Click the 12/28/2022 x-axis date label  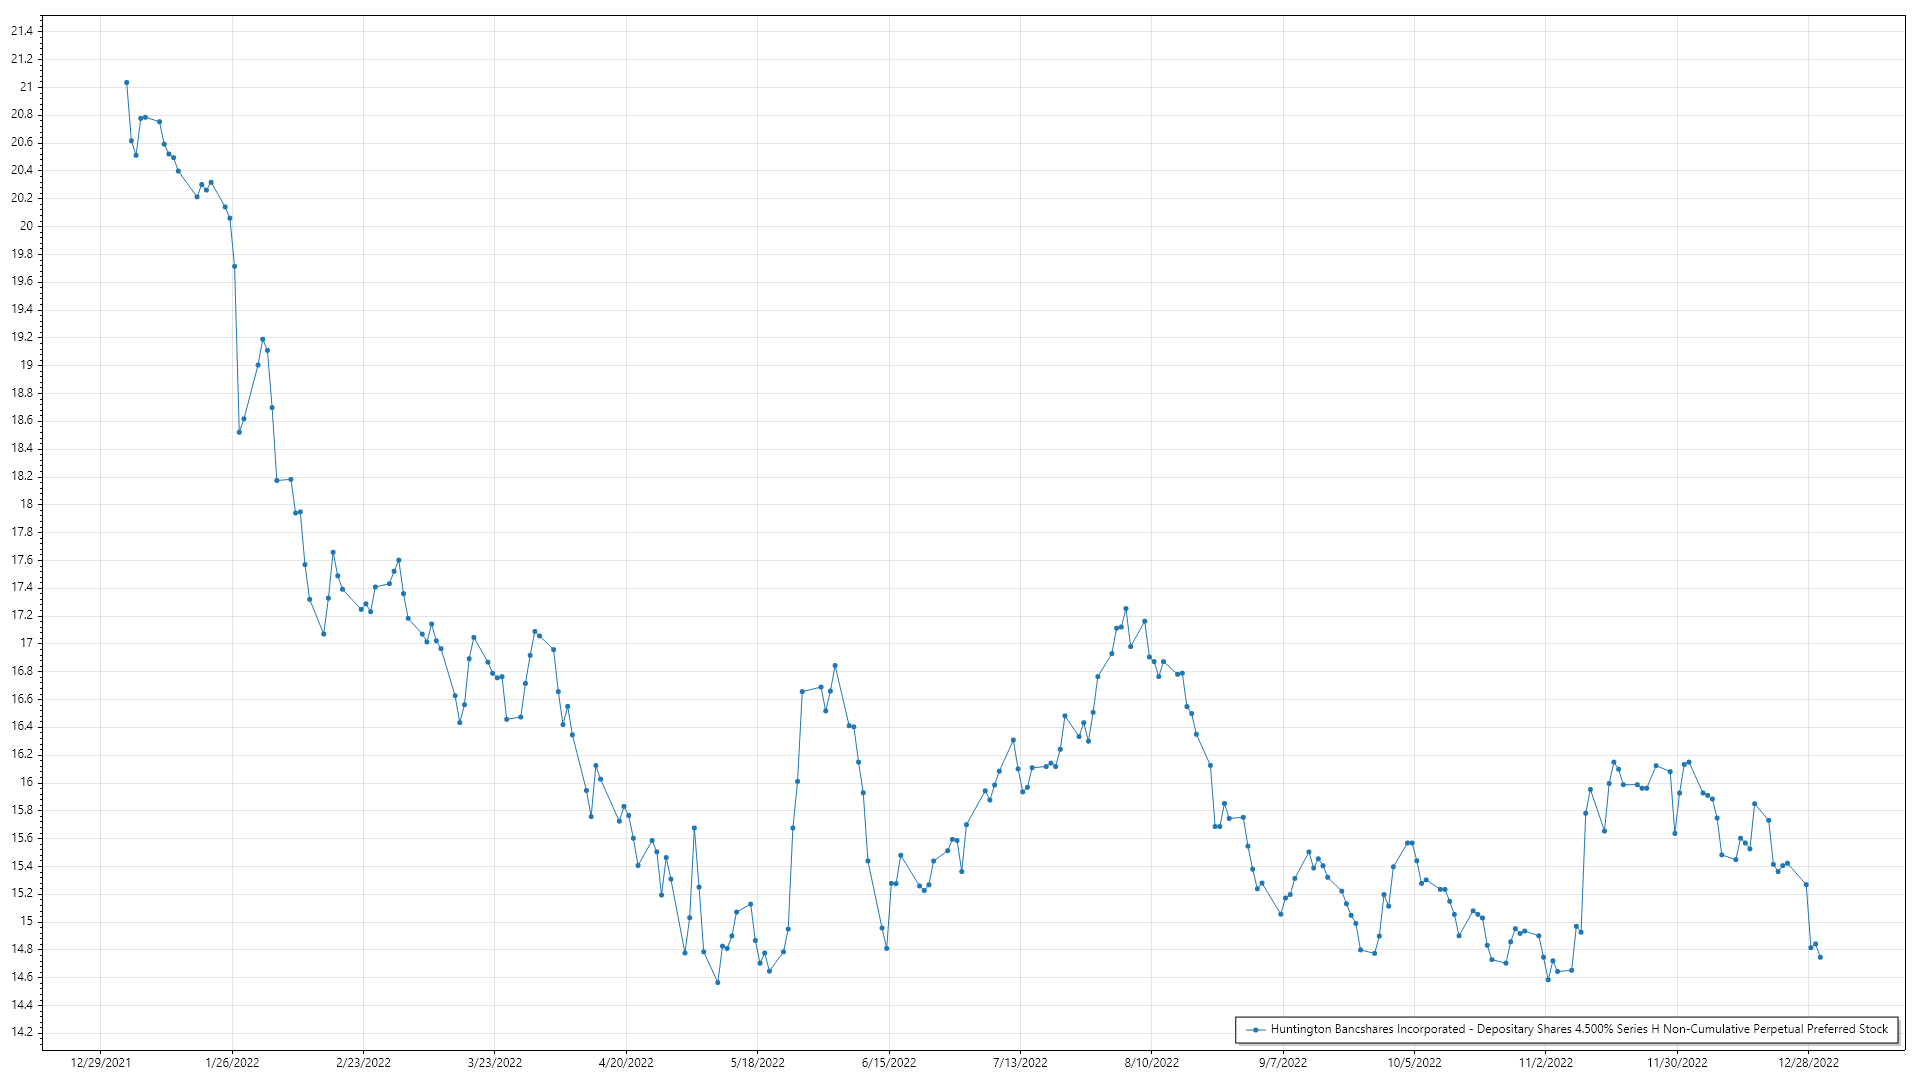point(1808,1063)
